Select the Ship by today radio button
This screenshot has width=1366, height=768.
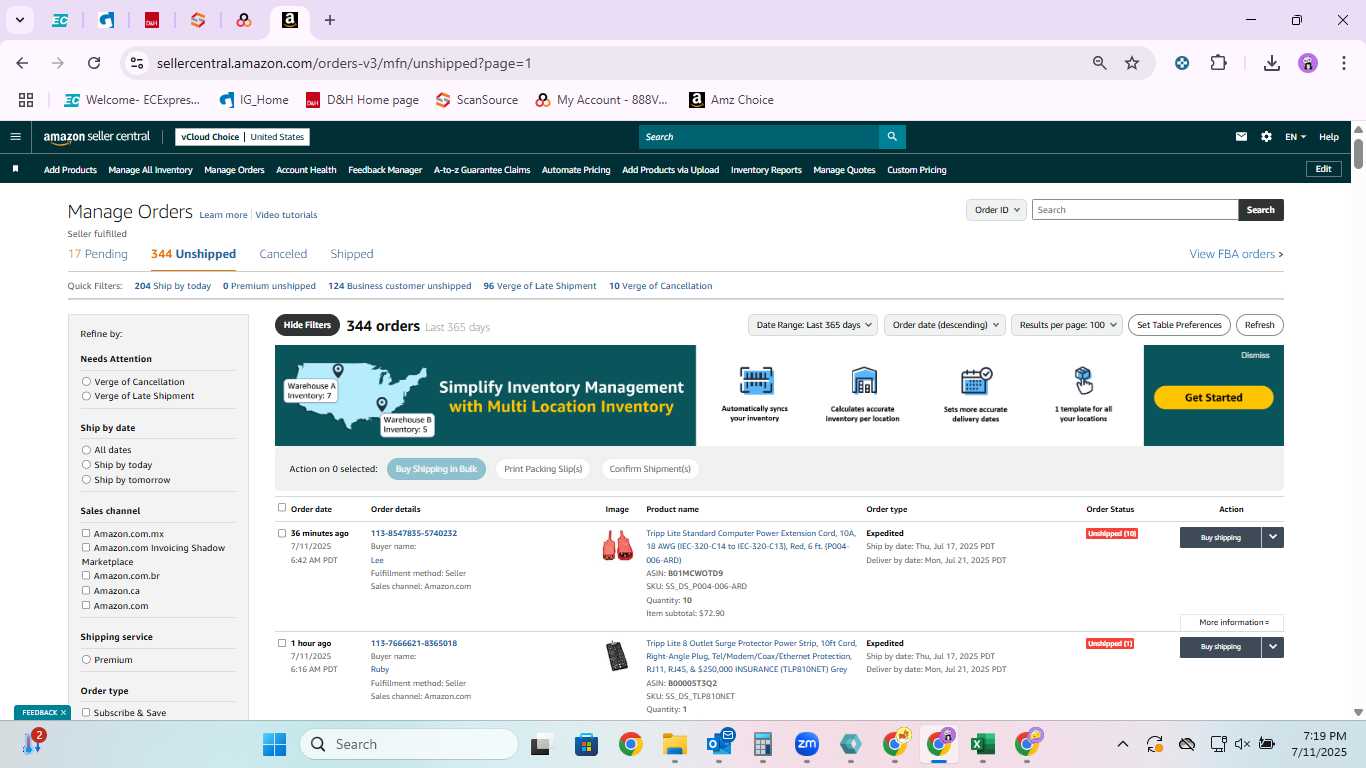click(86, 465)
